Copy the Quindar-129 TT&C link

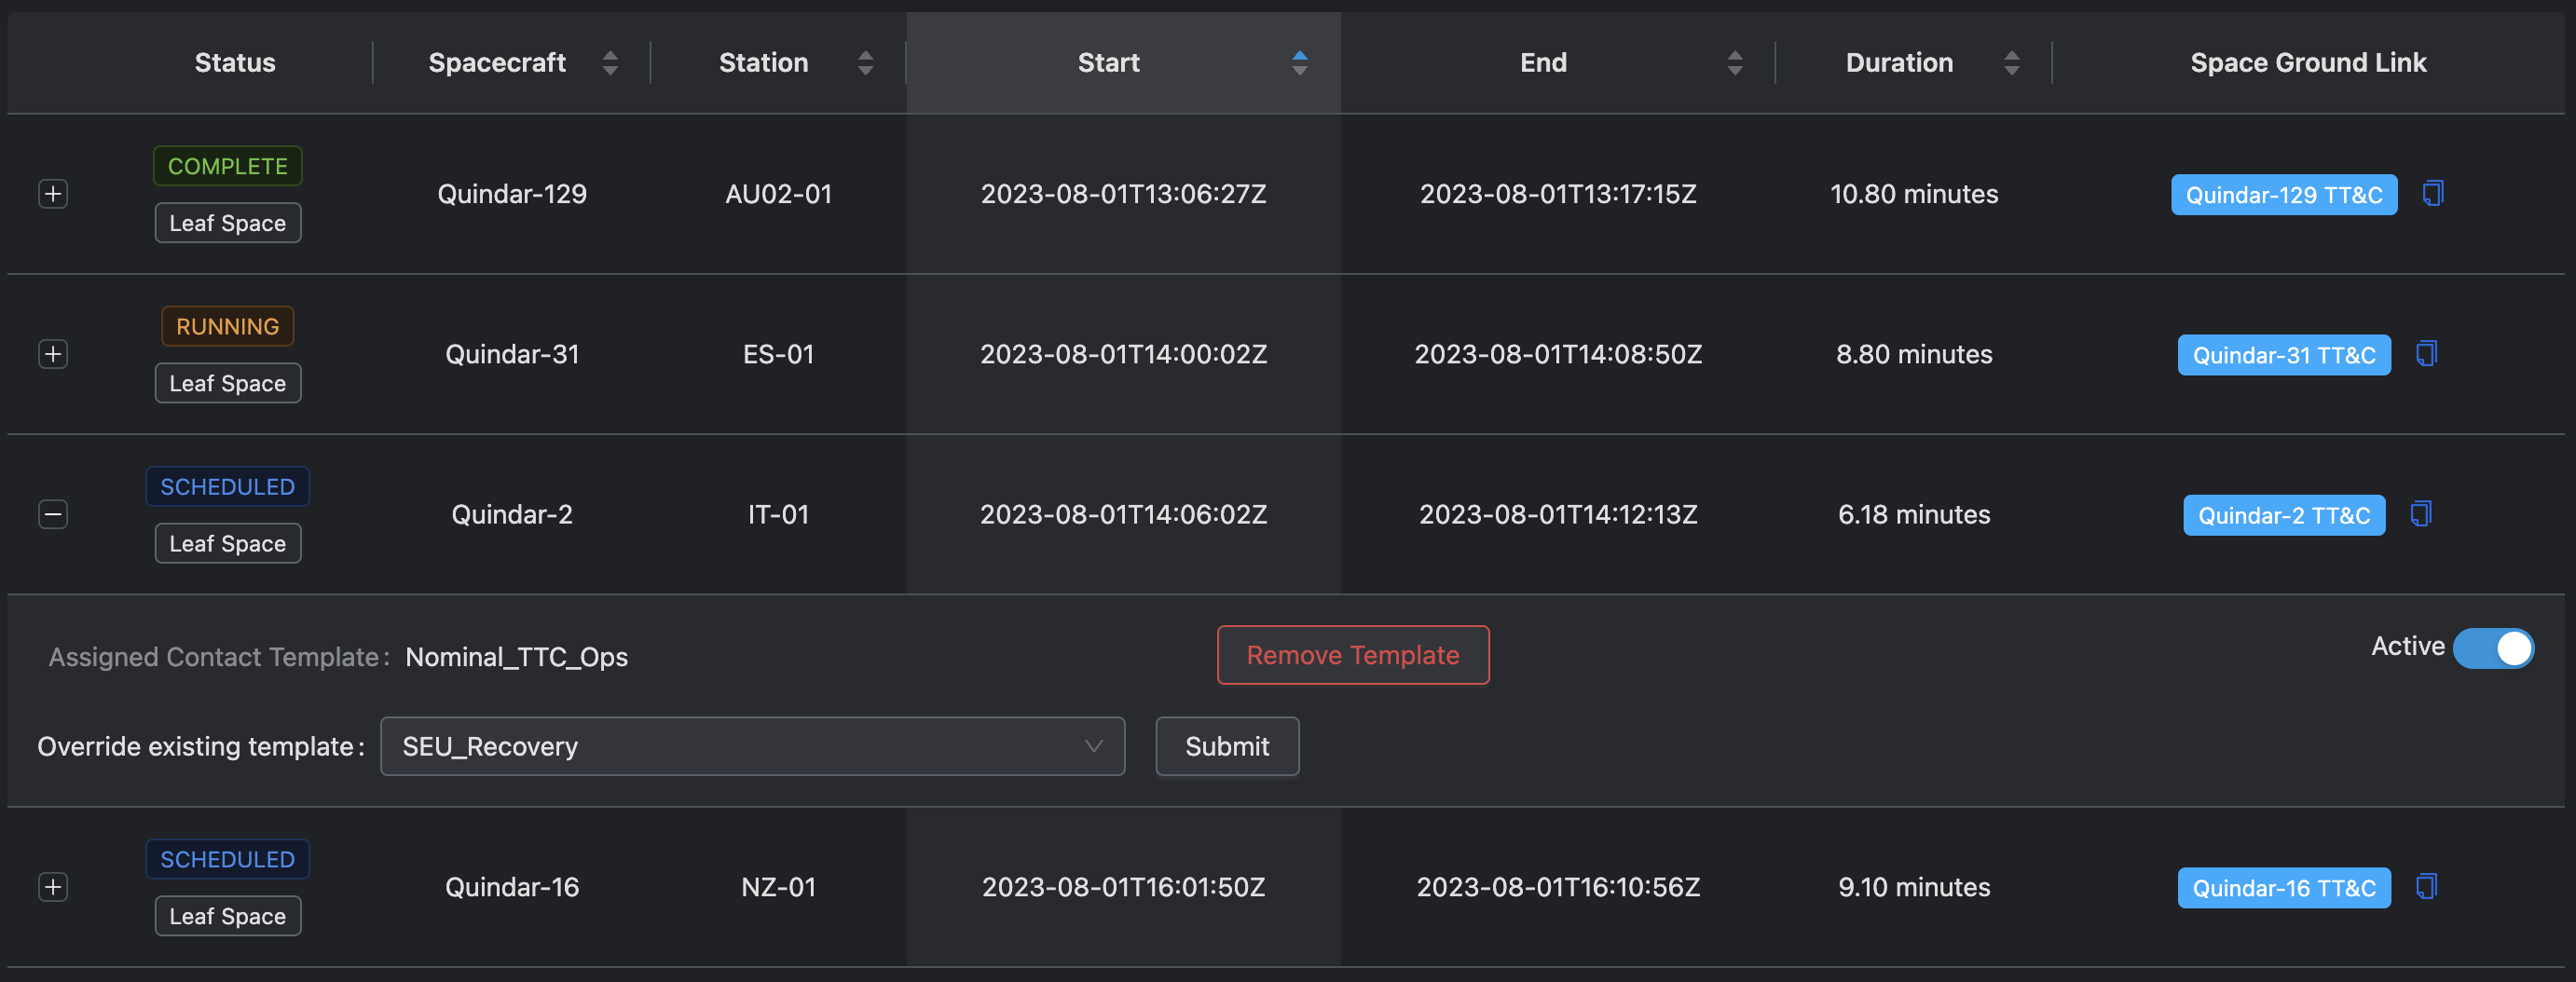point(2432,193)
